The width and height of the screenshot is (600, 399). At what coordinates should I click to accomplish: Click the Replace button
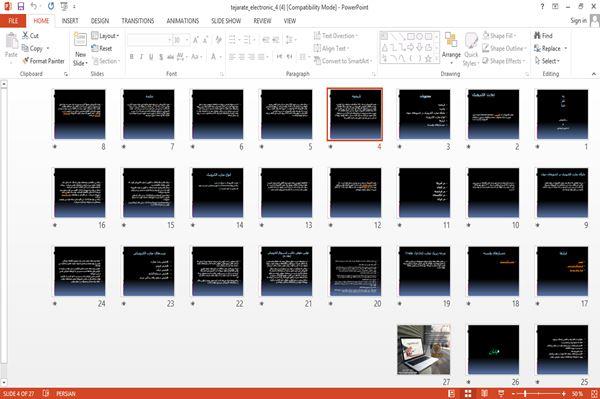coord(550,49)
